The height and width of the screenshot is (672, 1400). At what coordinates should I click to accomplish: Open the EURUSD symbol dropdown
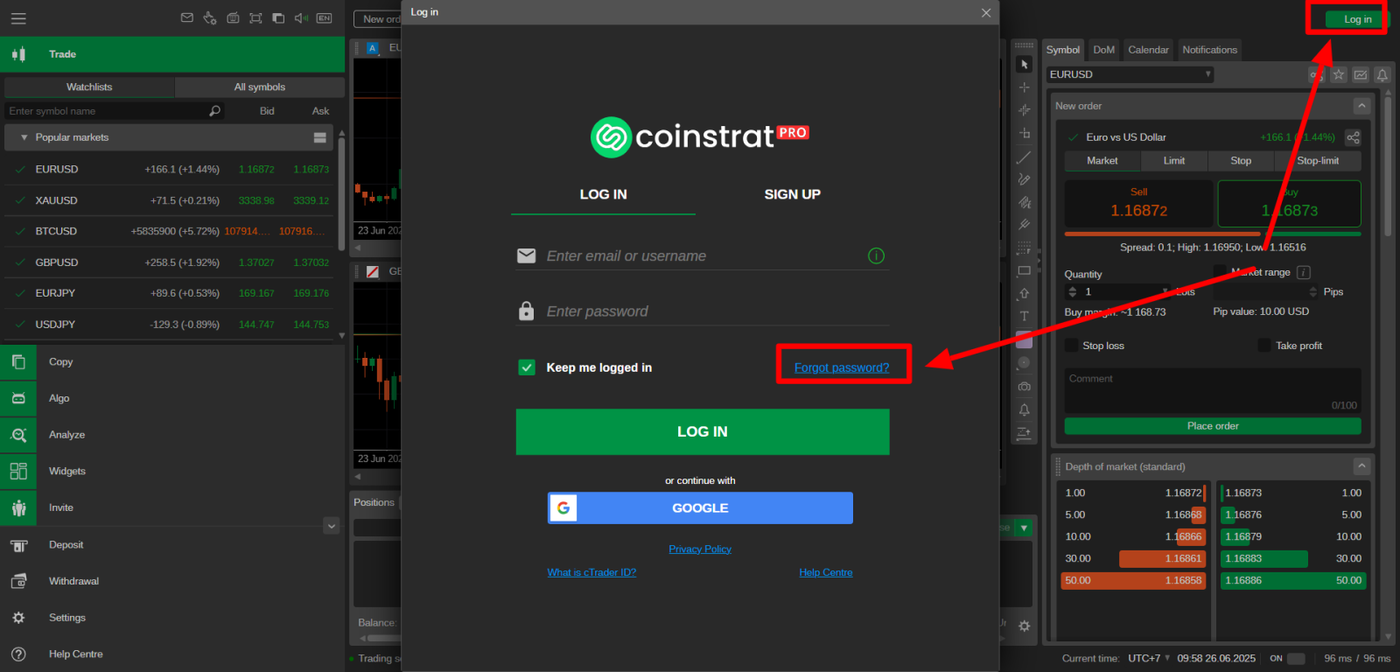pyautogui.click(x=1130, y=74)
